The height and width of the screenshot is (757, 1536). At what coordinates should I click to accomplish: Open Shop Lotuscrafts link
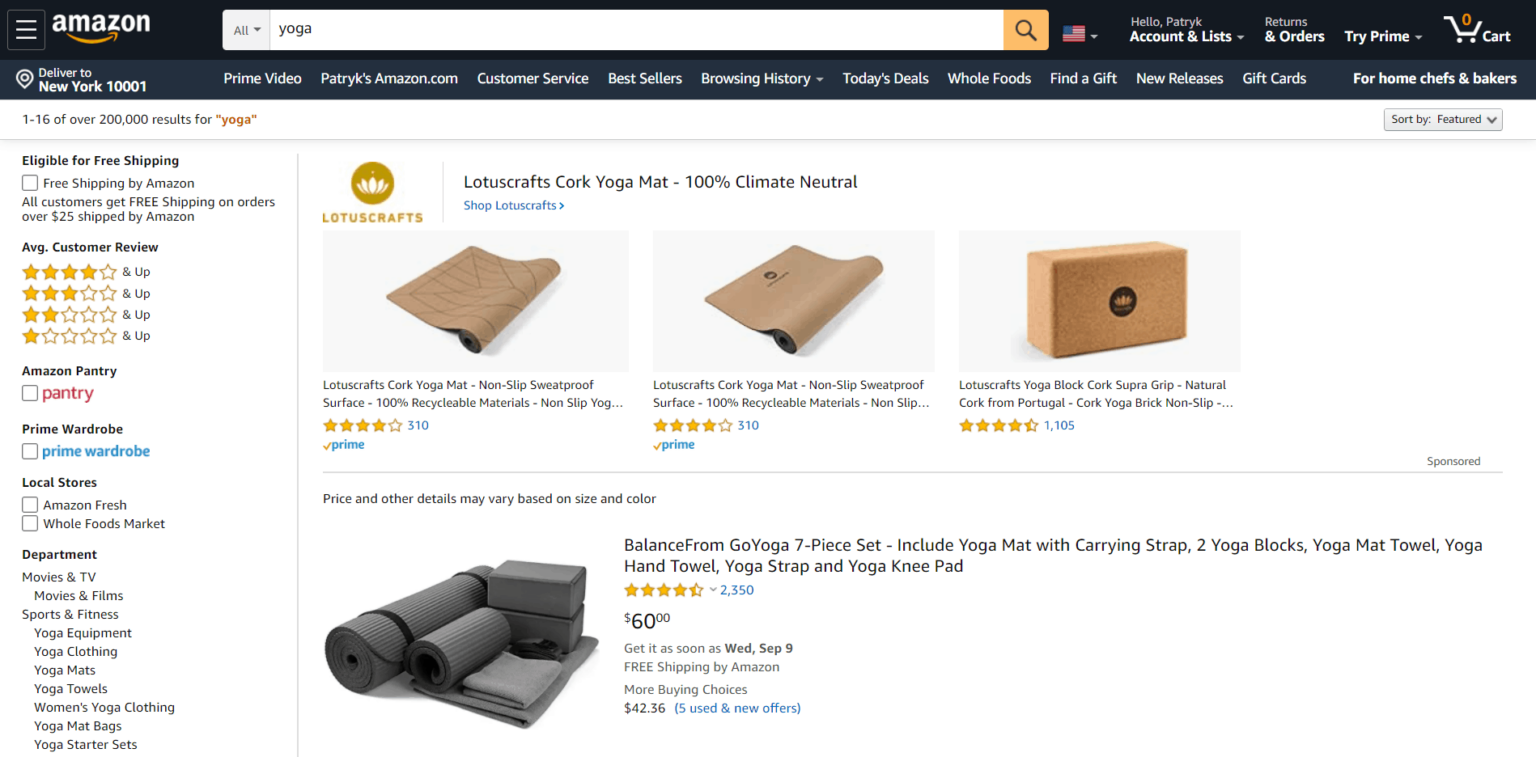point(513,205)
